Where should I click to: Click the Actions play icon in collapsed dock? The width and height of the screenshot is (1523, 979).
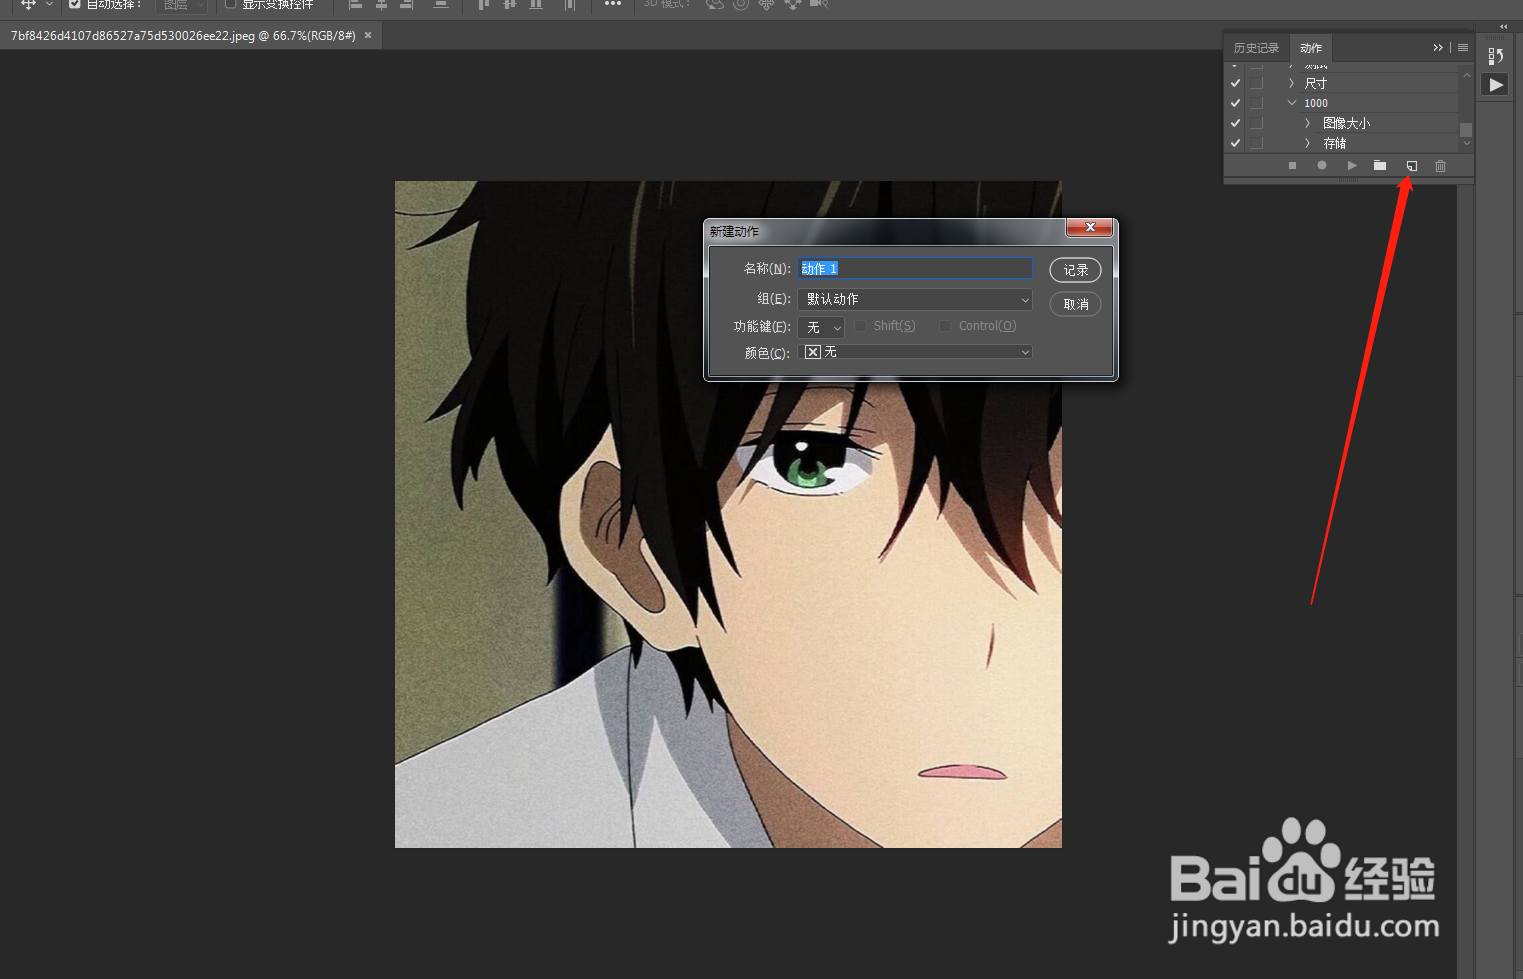pos(1495,85)
